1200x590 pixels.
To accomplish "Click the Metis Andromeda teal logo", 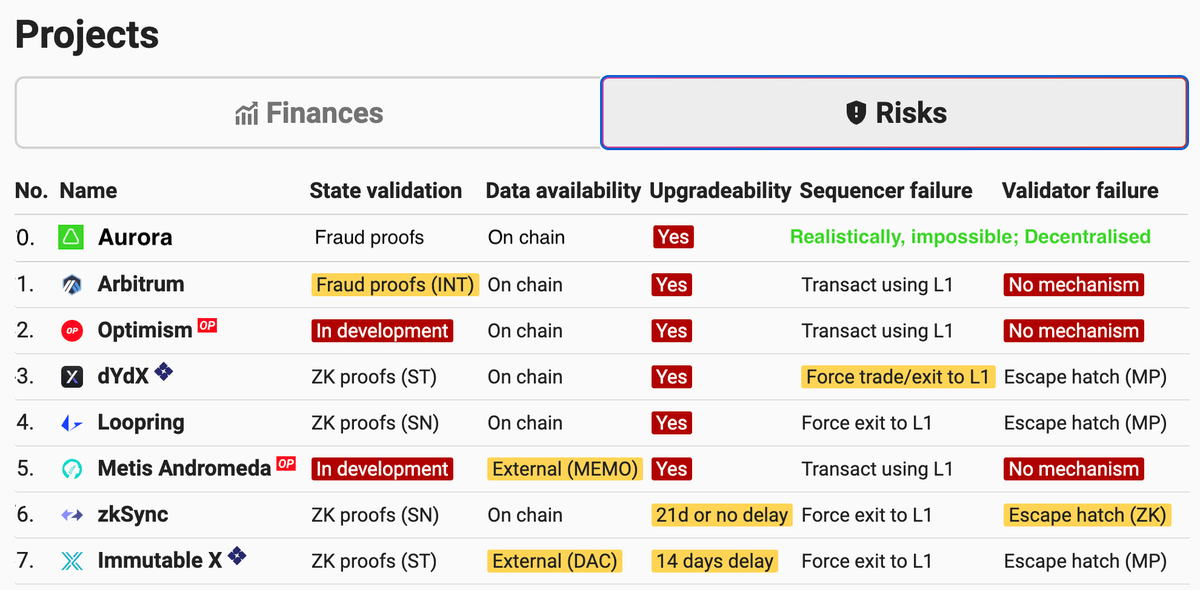I will [72, 469].
